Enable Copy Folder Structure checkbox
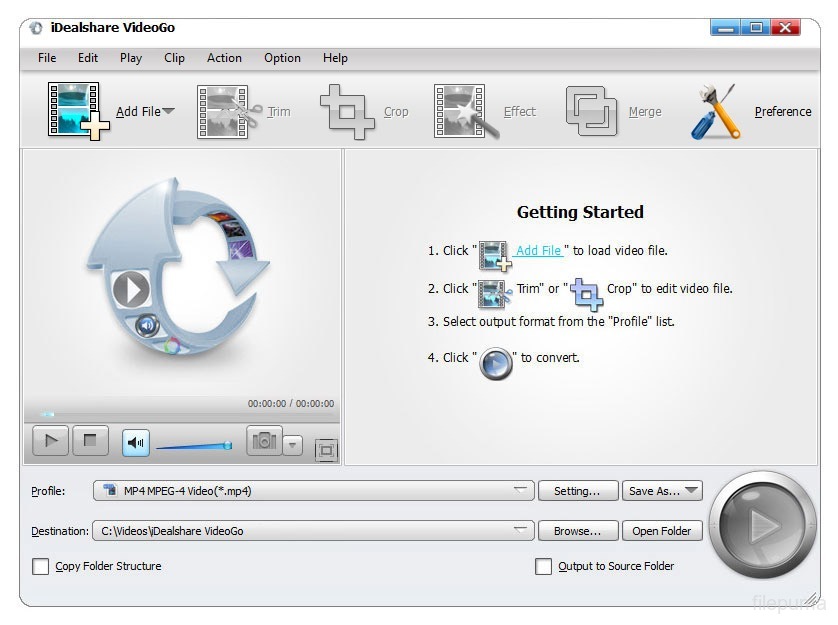 click(x=41, y=567)
